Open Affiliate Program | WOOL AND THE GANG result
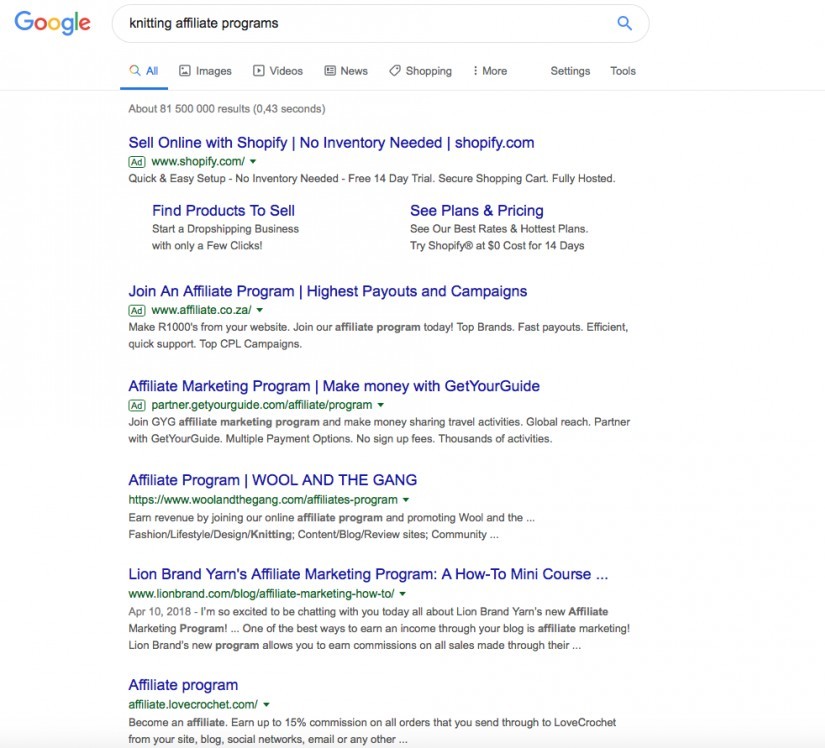This screenshot has width=825, height=748. click(273, 480)
